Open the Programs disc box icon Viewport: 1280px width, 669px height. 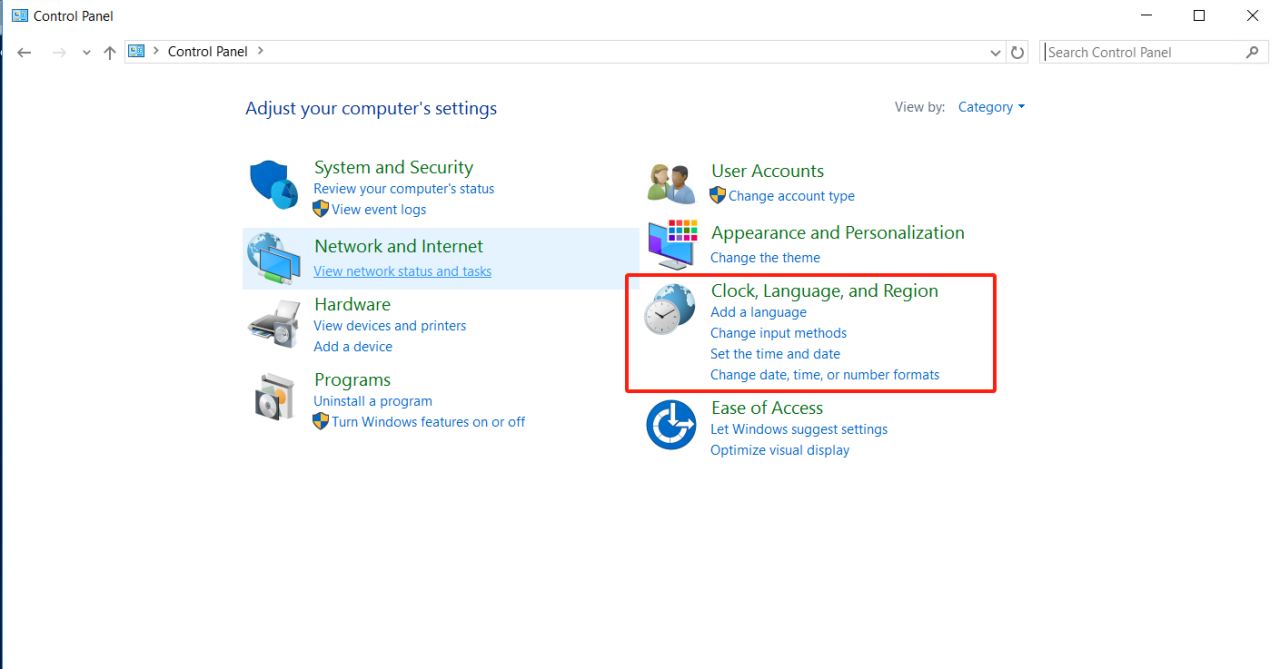coord(274,398)
